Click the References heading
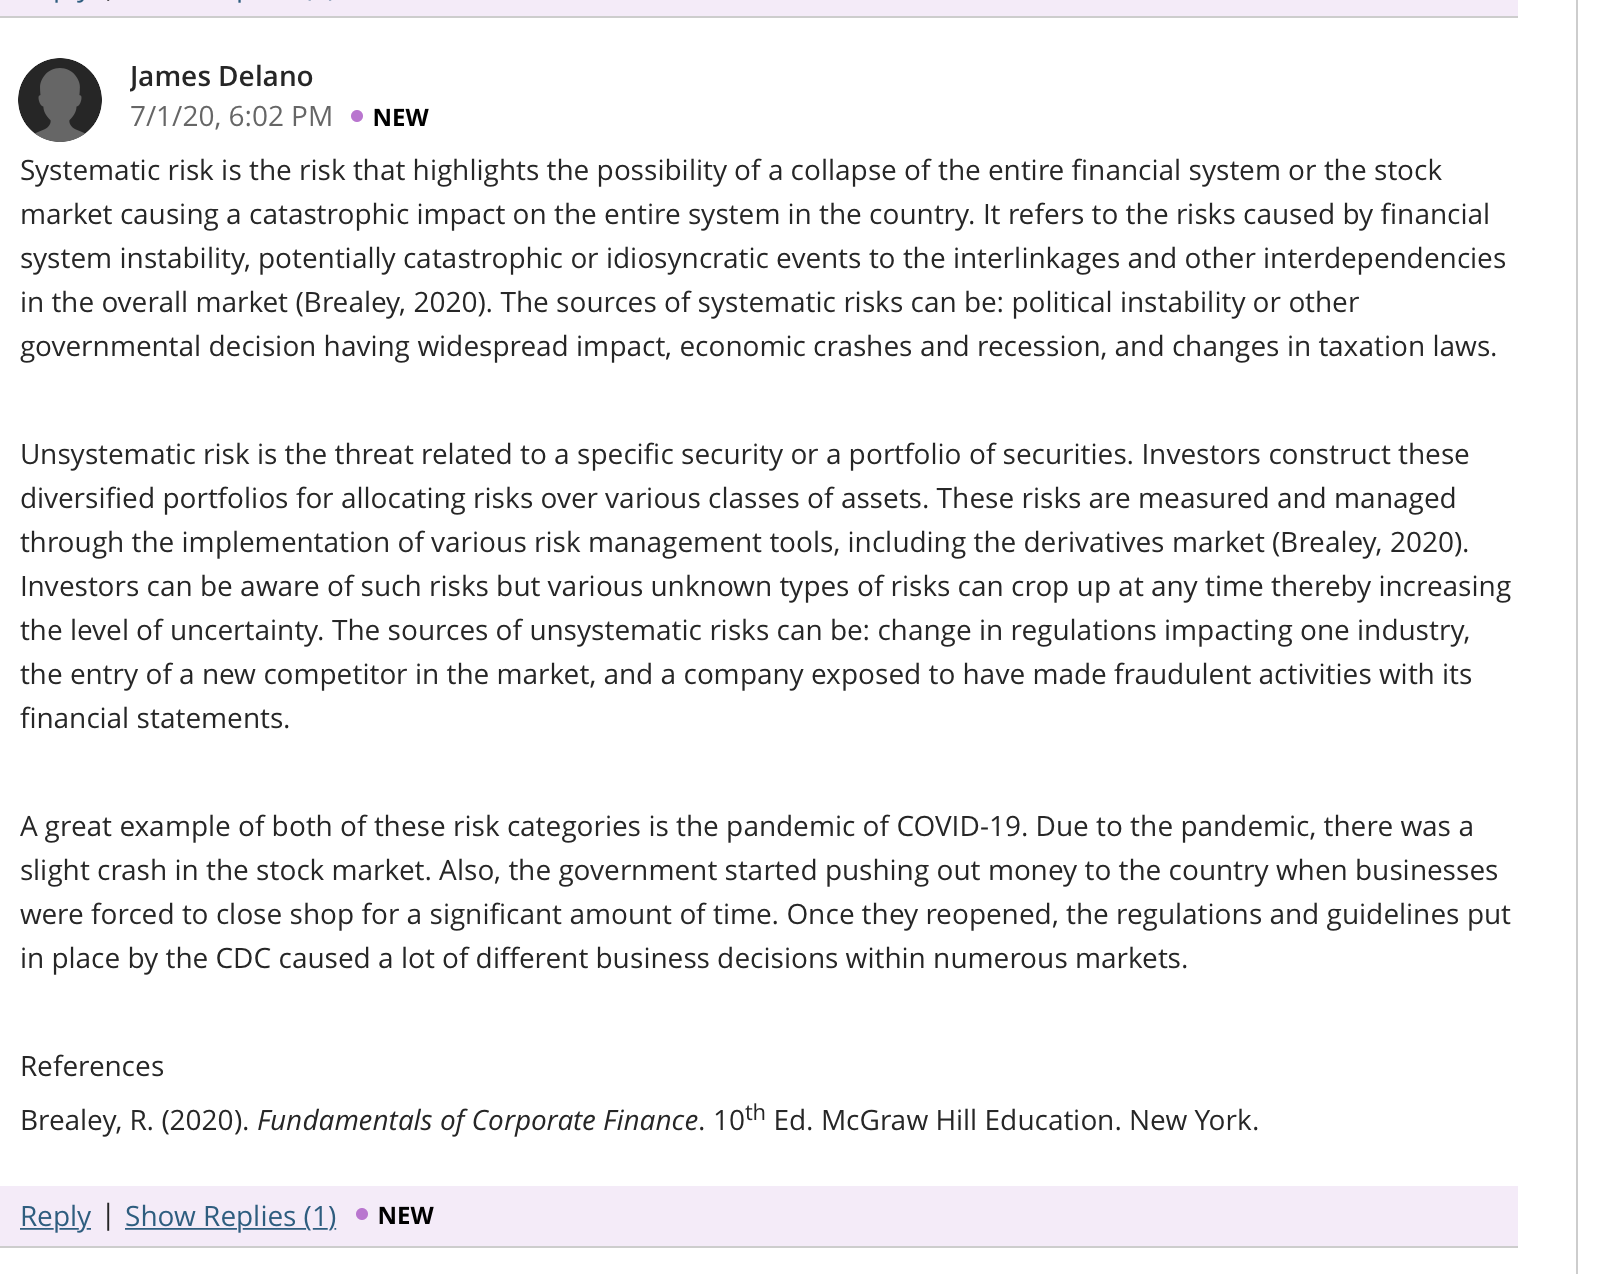This screenshot has width=1600, height=1274. click(92, 1066)
